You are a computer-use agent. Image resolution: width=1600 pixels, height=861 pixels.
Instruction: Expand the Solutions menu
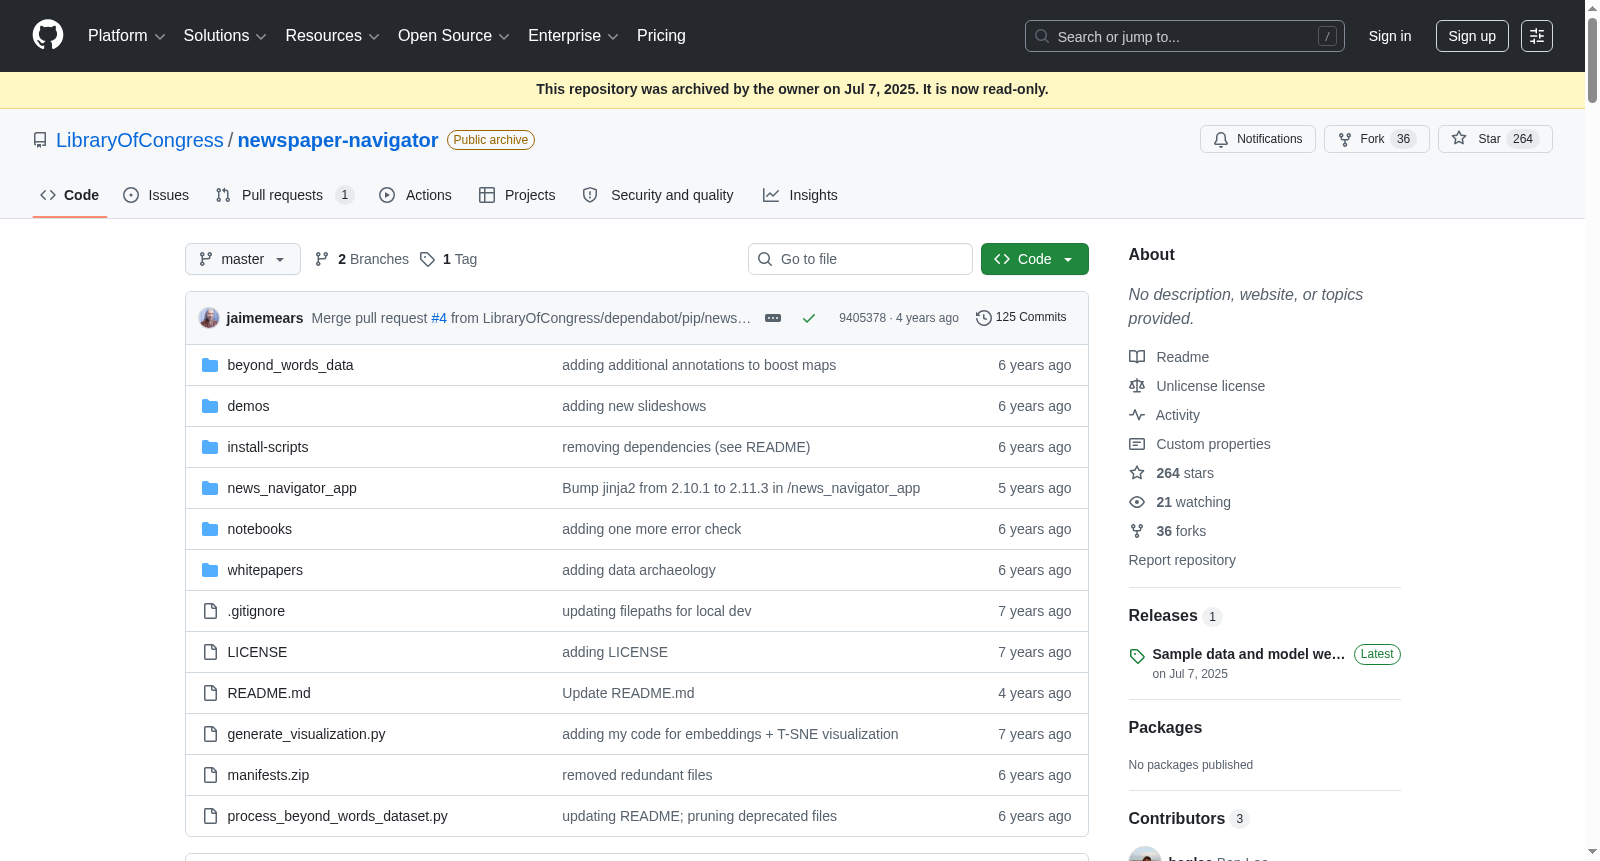coord(225,36)
